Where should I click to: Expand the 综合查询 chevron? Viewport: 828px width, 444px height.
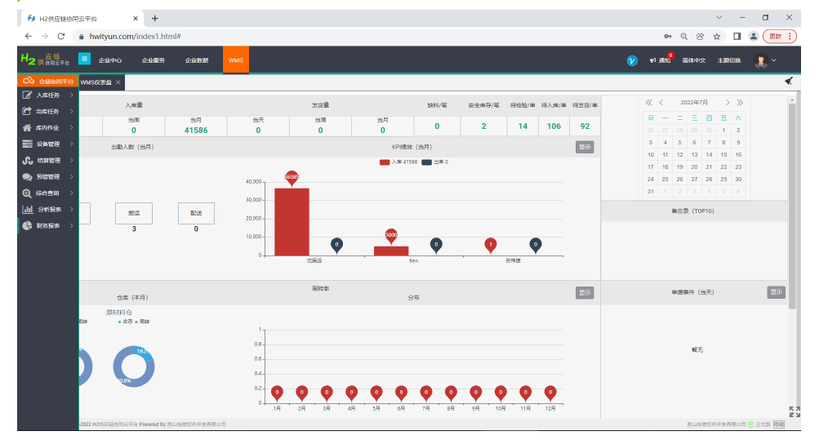[x=71, y=193]
